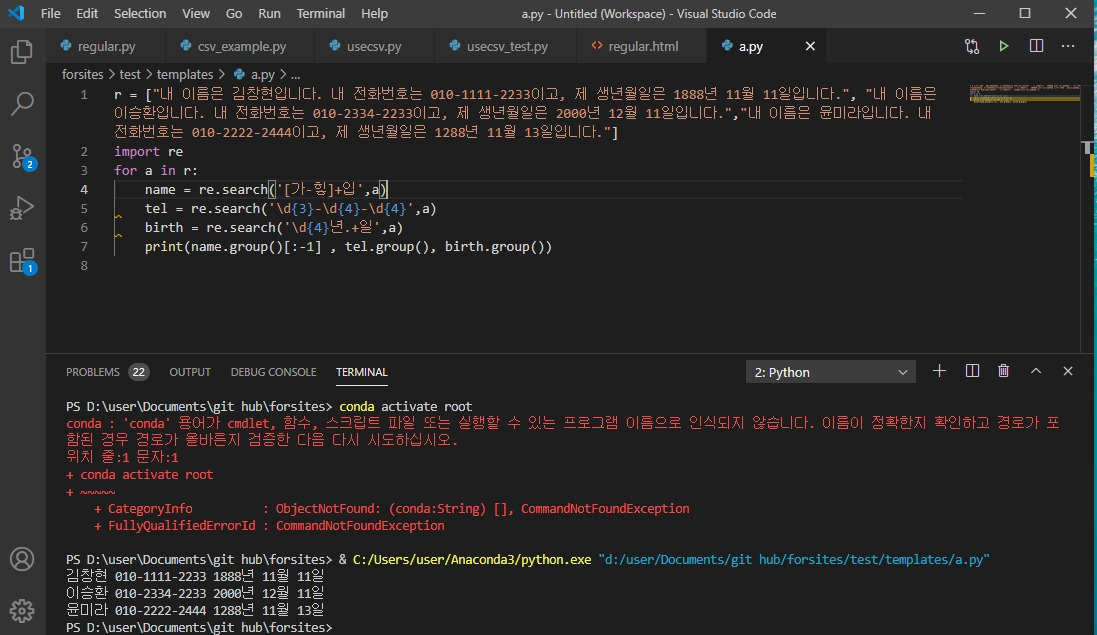The width and height of the screenshot is (1097, 635).
Task: Click the 'import re' code line
Action: click(148, 152)
